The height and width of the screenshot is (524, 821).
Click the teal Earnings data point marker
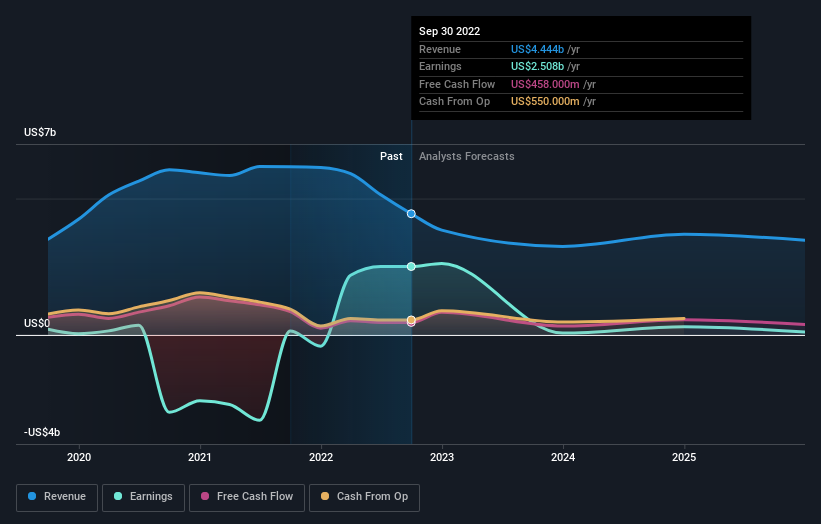coord(411,266)
